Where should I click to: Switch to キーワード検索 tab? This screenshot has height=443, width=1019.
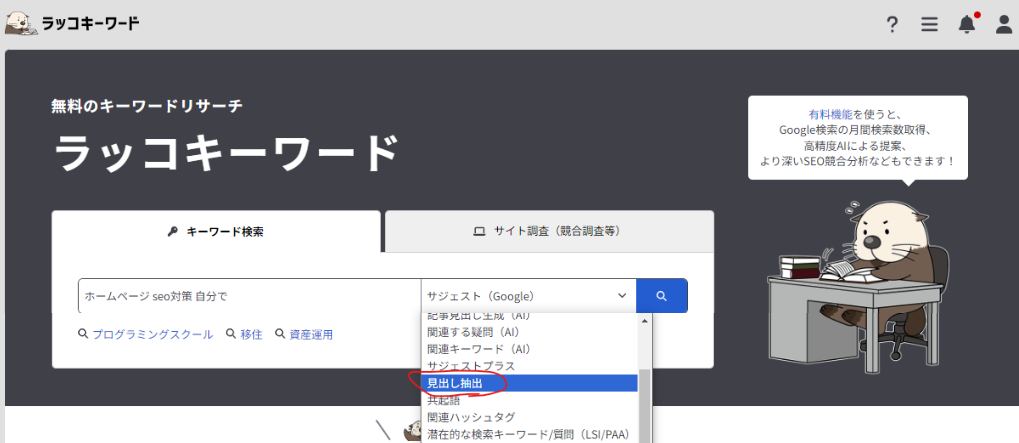pyautogui.click(x=216, y=231)
